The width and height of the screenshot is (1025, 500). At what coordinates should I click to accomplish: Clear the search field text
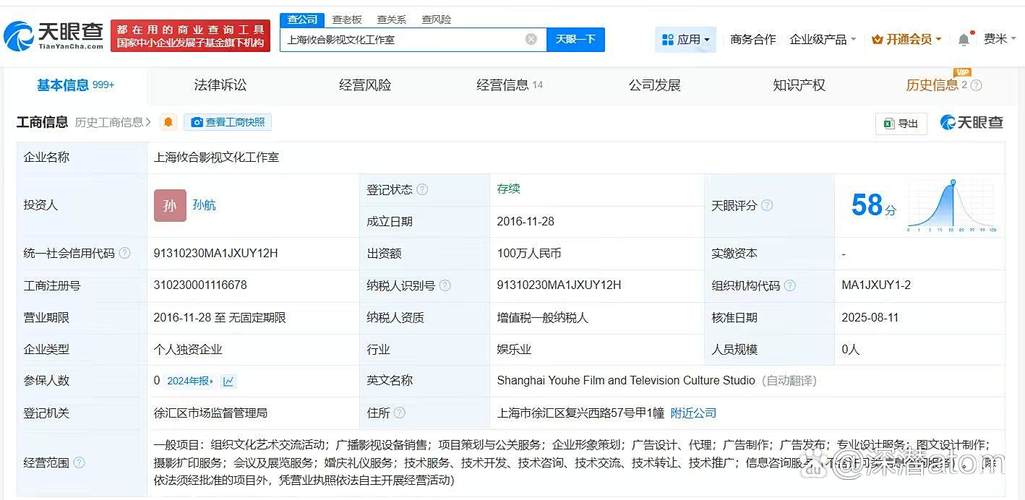(531, 39)
